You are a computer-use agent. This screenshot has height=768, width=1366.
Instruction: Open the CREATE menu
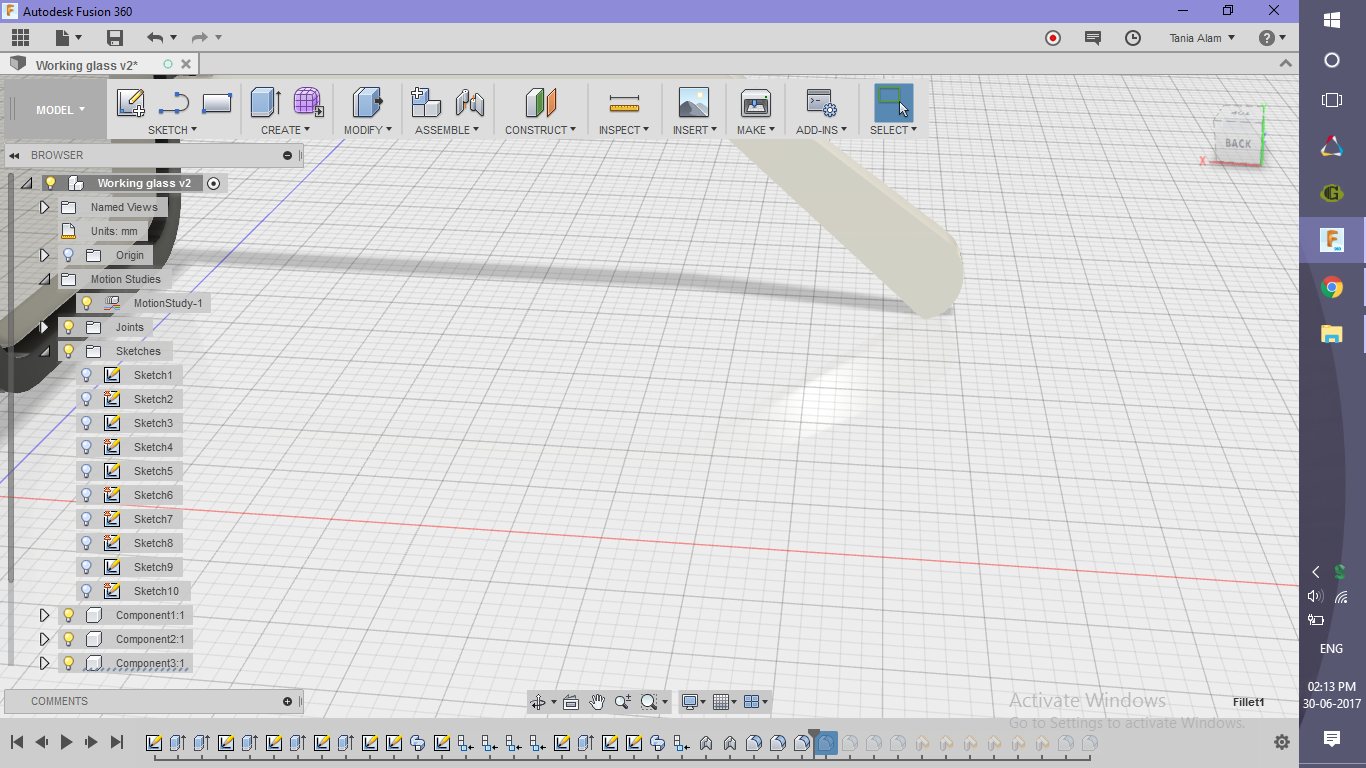[285, 130]
